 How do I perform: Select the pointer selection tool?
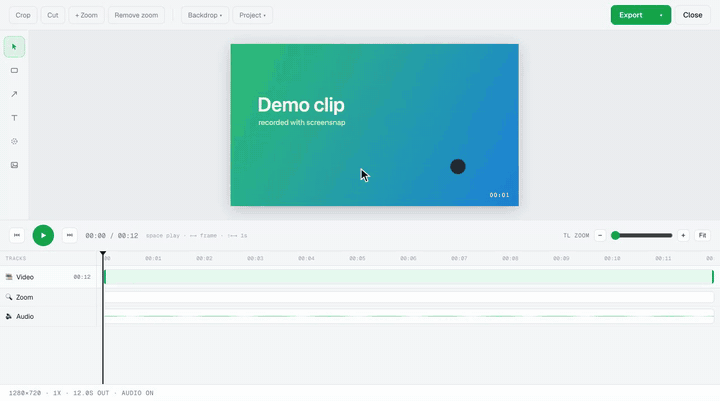click(x=14, y=47)
